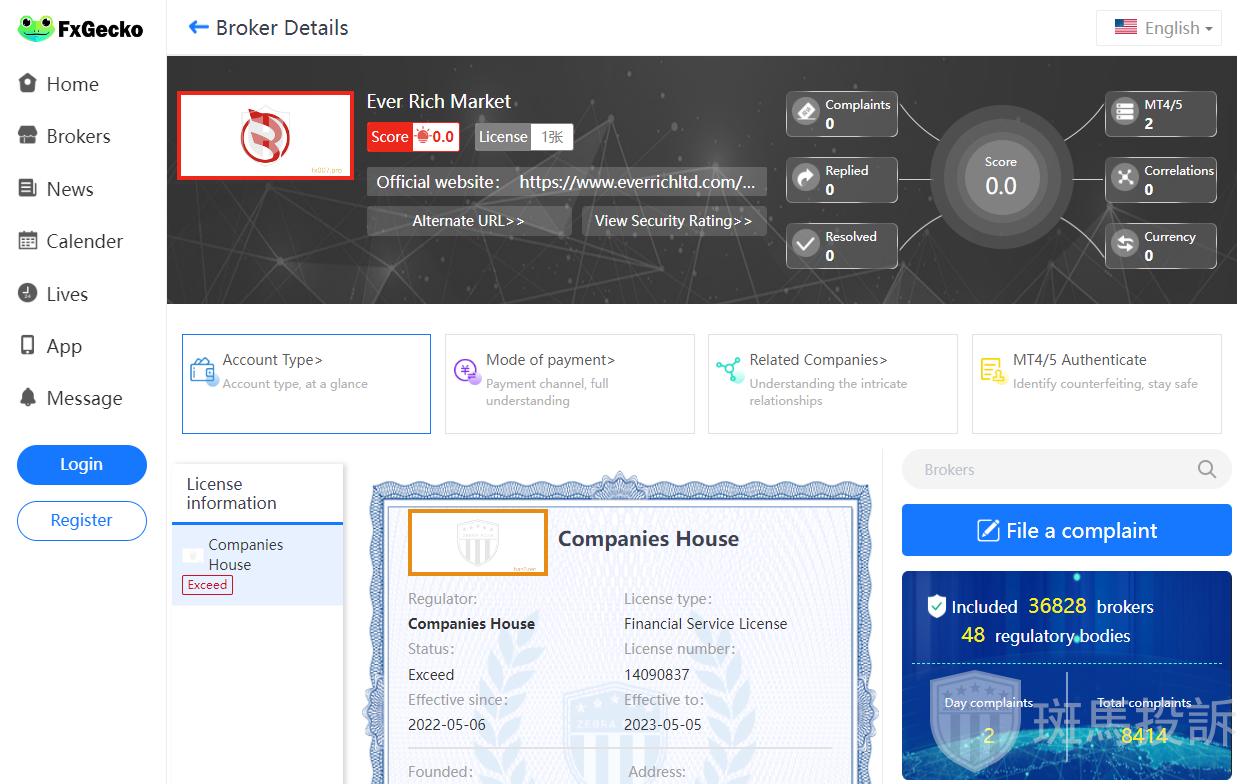1255x784 pixels.
Task: Click the Replied arrow icon
Action: (x=806, y=178)
